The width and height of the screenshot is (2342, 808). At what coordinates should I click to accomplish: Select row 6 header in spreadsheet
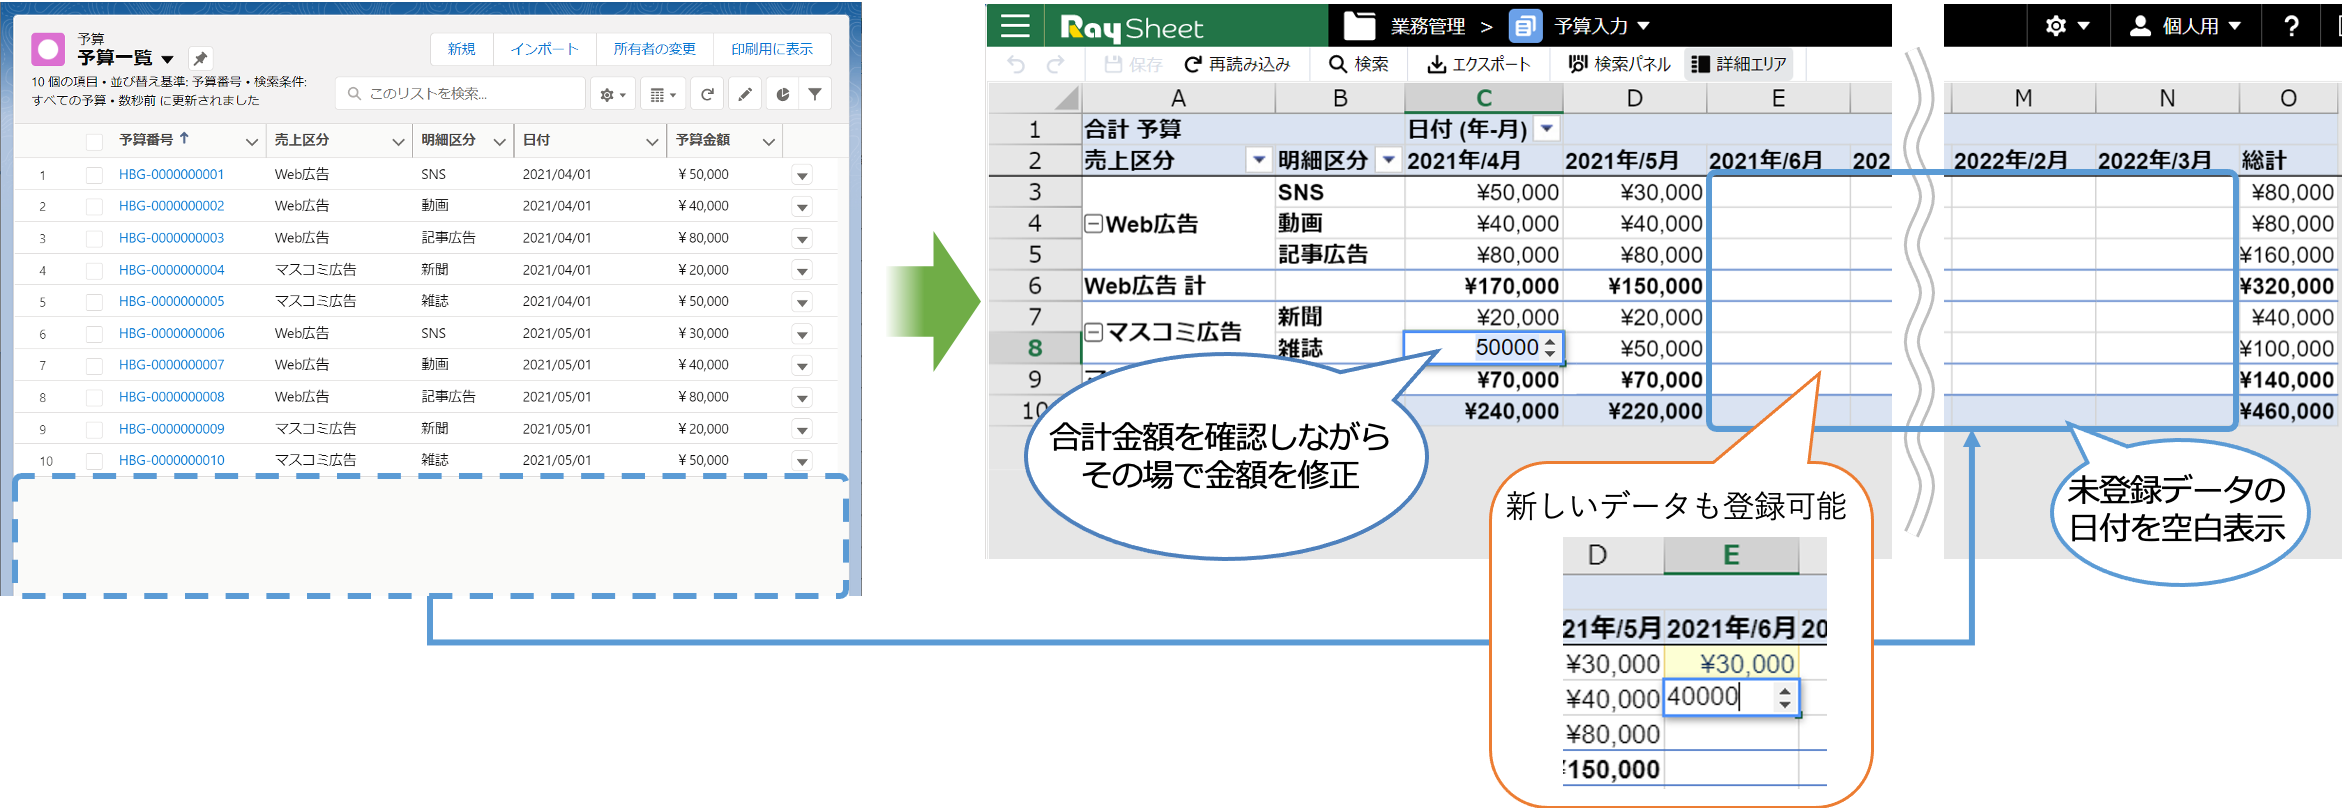tap(1035, 286)
